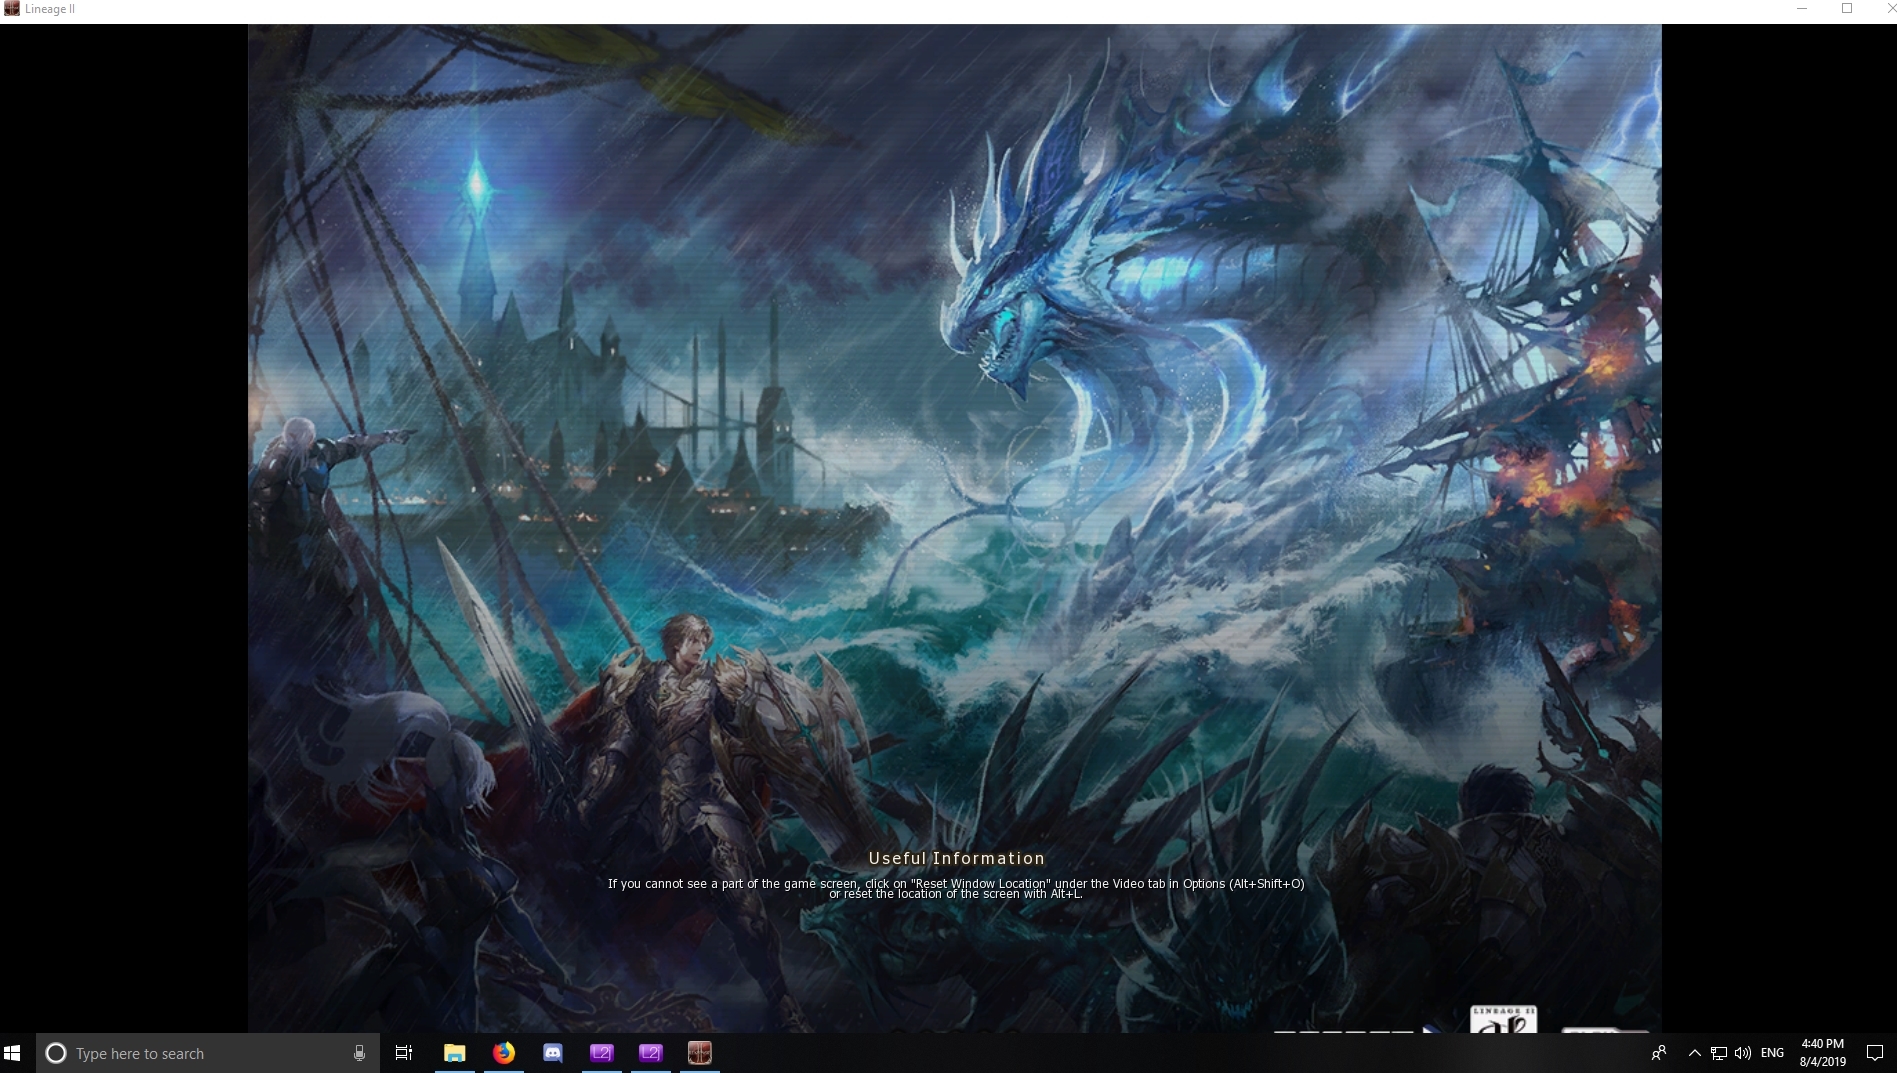Open Task View from the taskbar

pos(404,1053)
